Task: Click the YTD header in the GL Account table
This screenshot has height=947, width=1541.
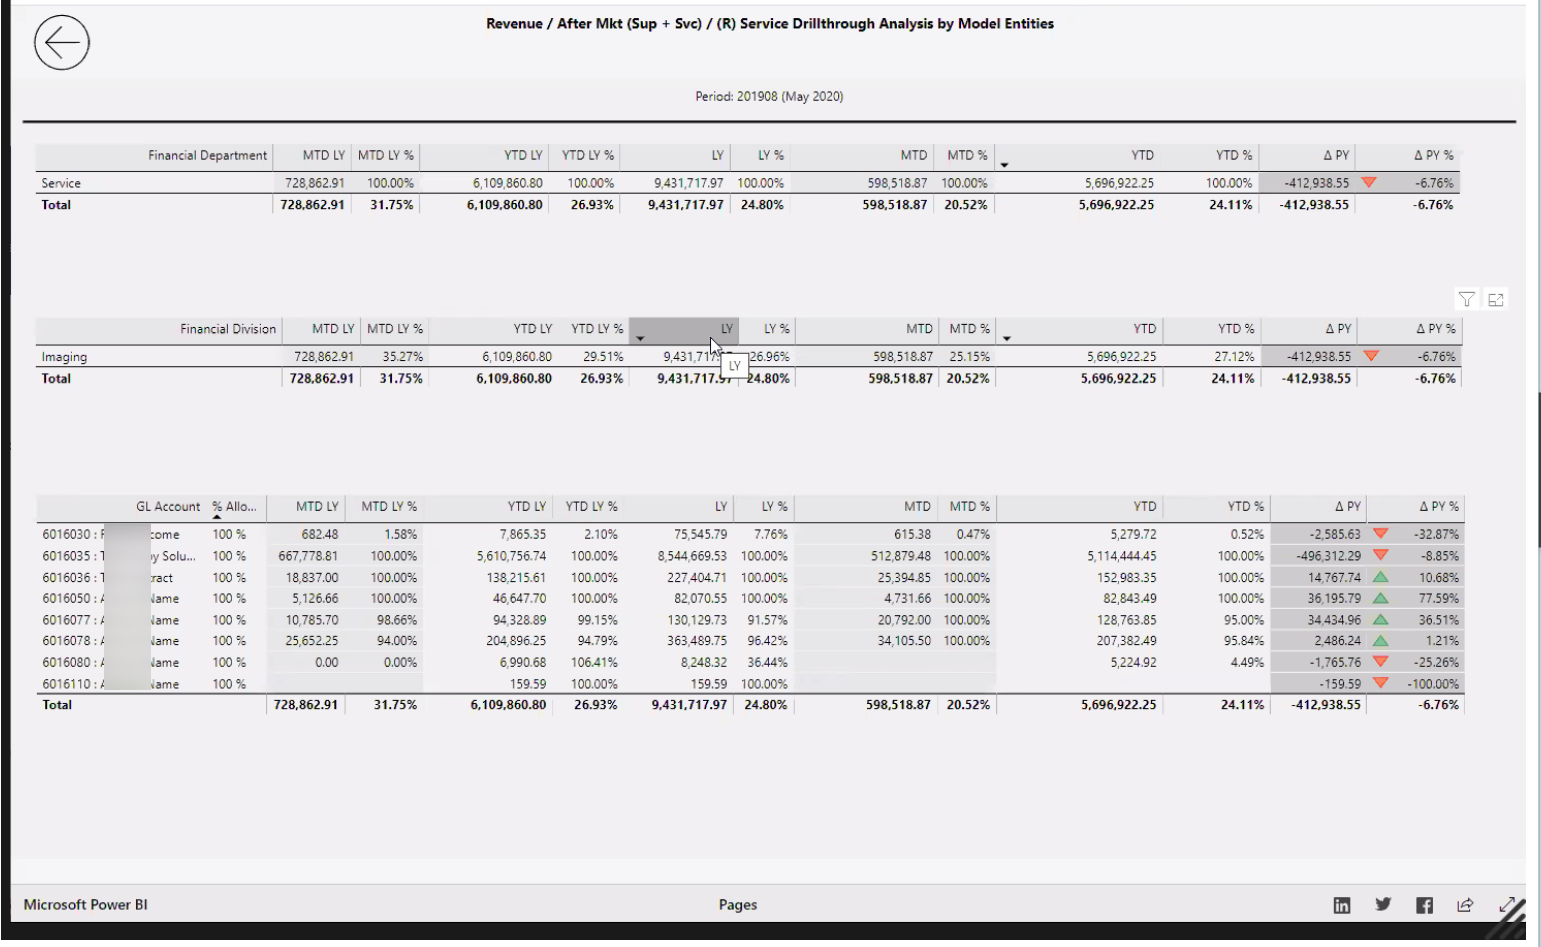Action: pos(1144,507)
